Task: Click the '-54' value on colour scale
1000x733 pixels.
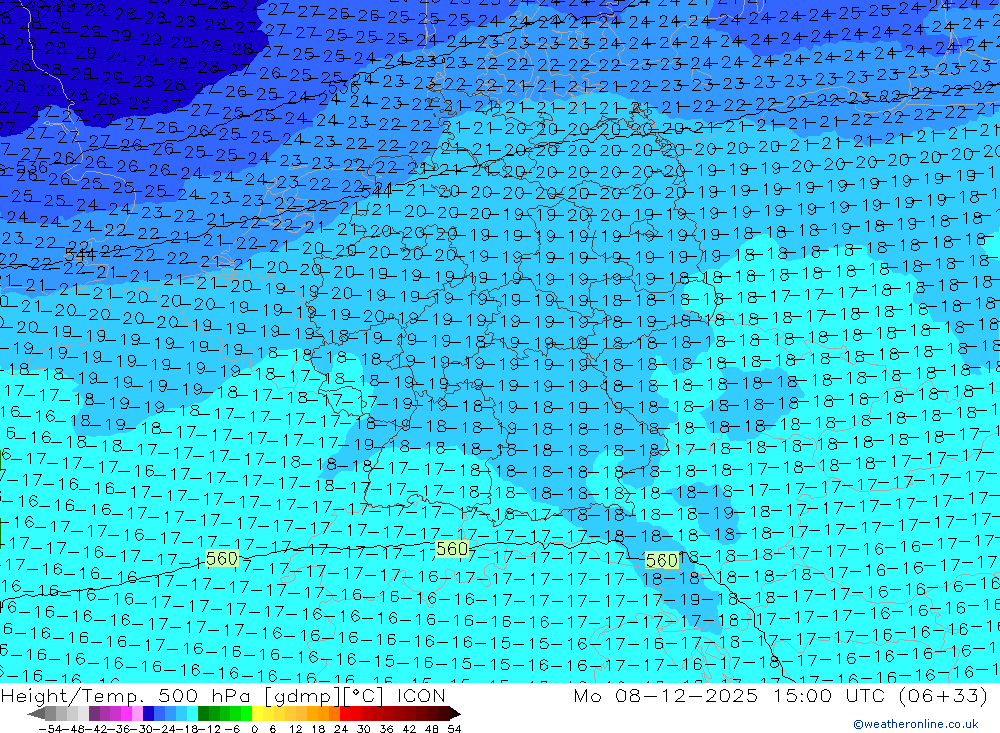Action: 49,729
